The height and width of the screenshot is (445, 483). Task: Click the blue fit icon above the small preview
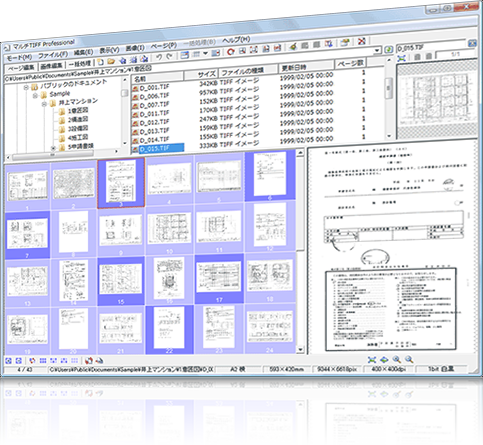[402, 58]
